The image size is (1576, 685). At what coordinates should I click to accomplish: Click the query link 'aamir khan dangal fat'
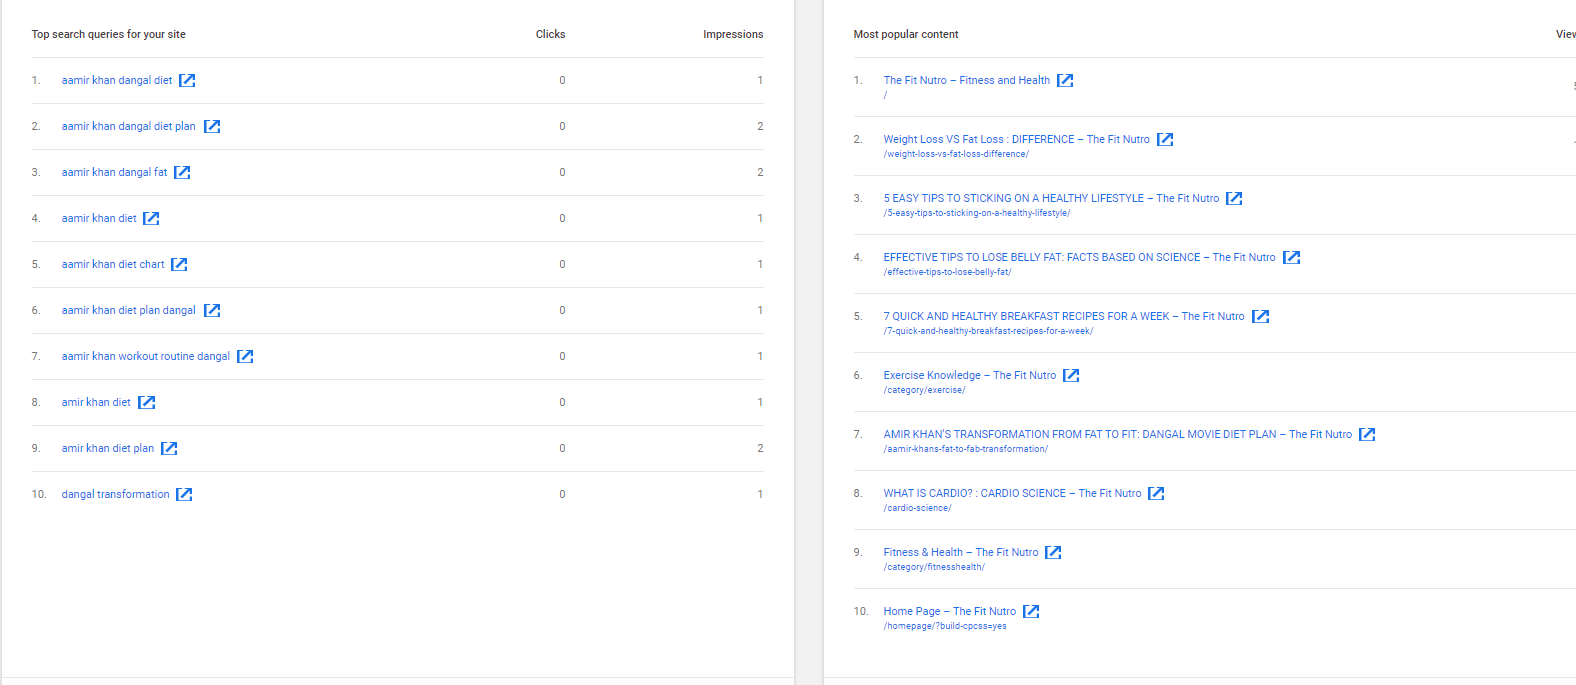115,172
